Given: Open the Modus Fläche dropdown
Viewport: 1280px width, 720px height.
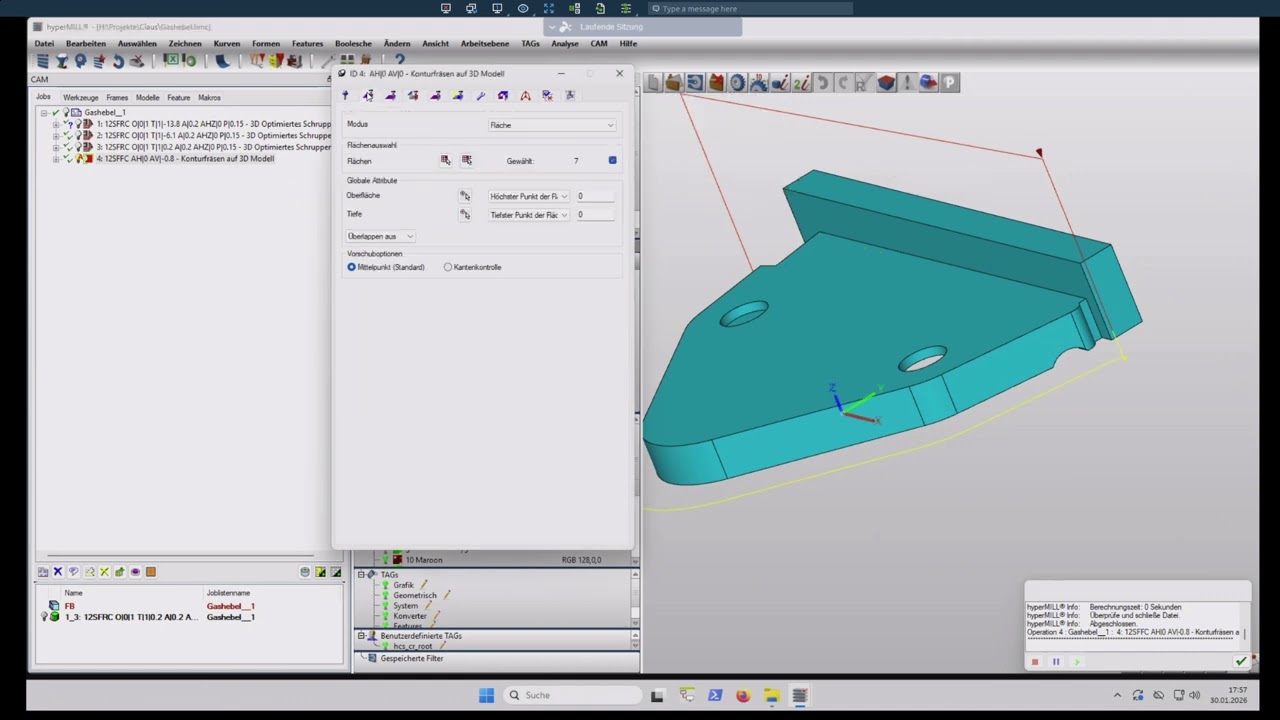Looking at the screenshot, I should point(552,125).
